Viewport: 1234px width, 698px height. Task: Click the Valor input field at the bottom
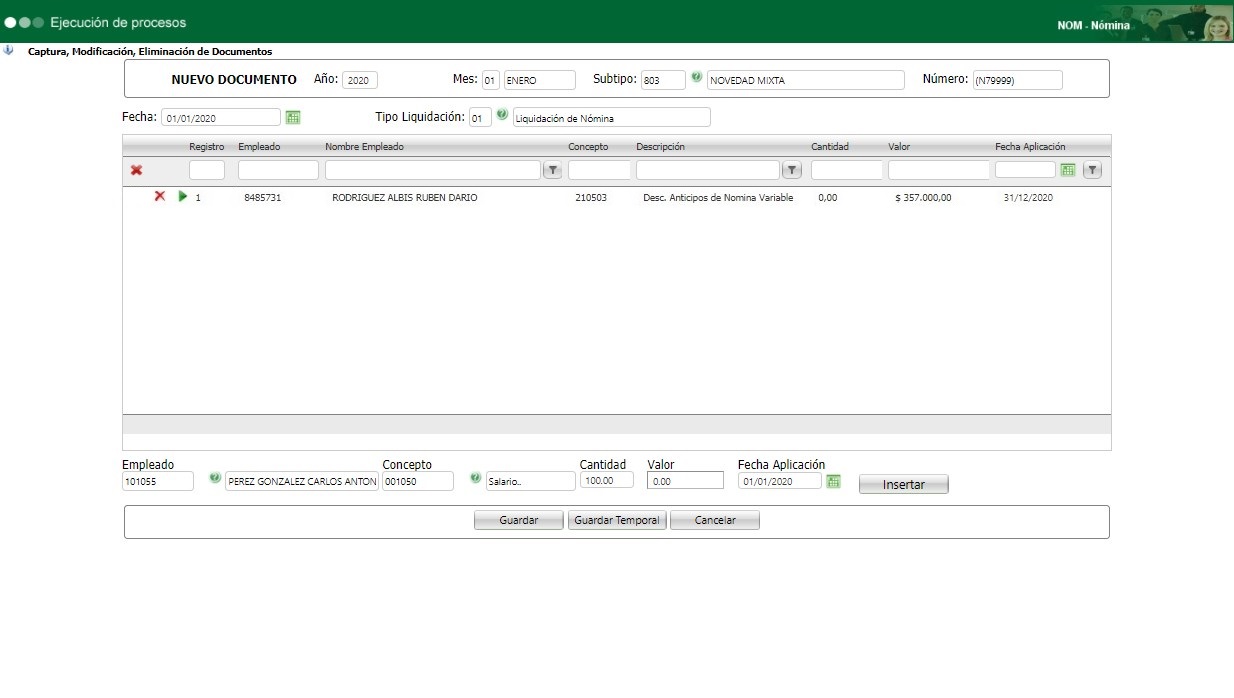pyautogui.click(x=685, y=481)
